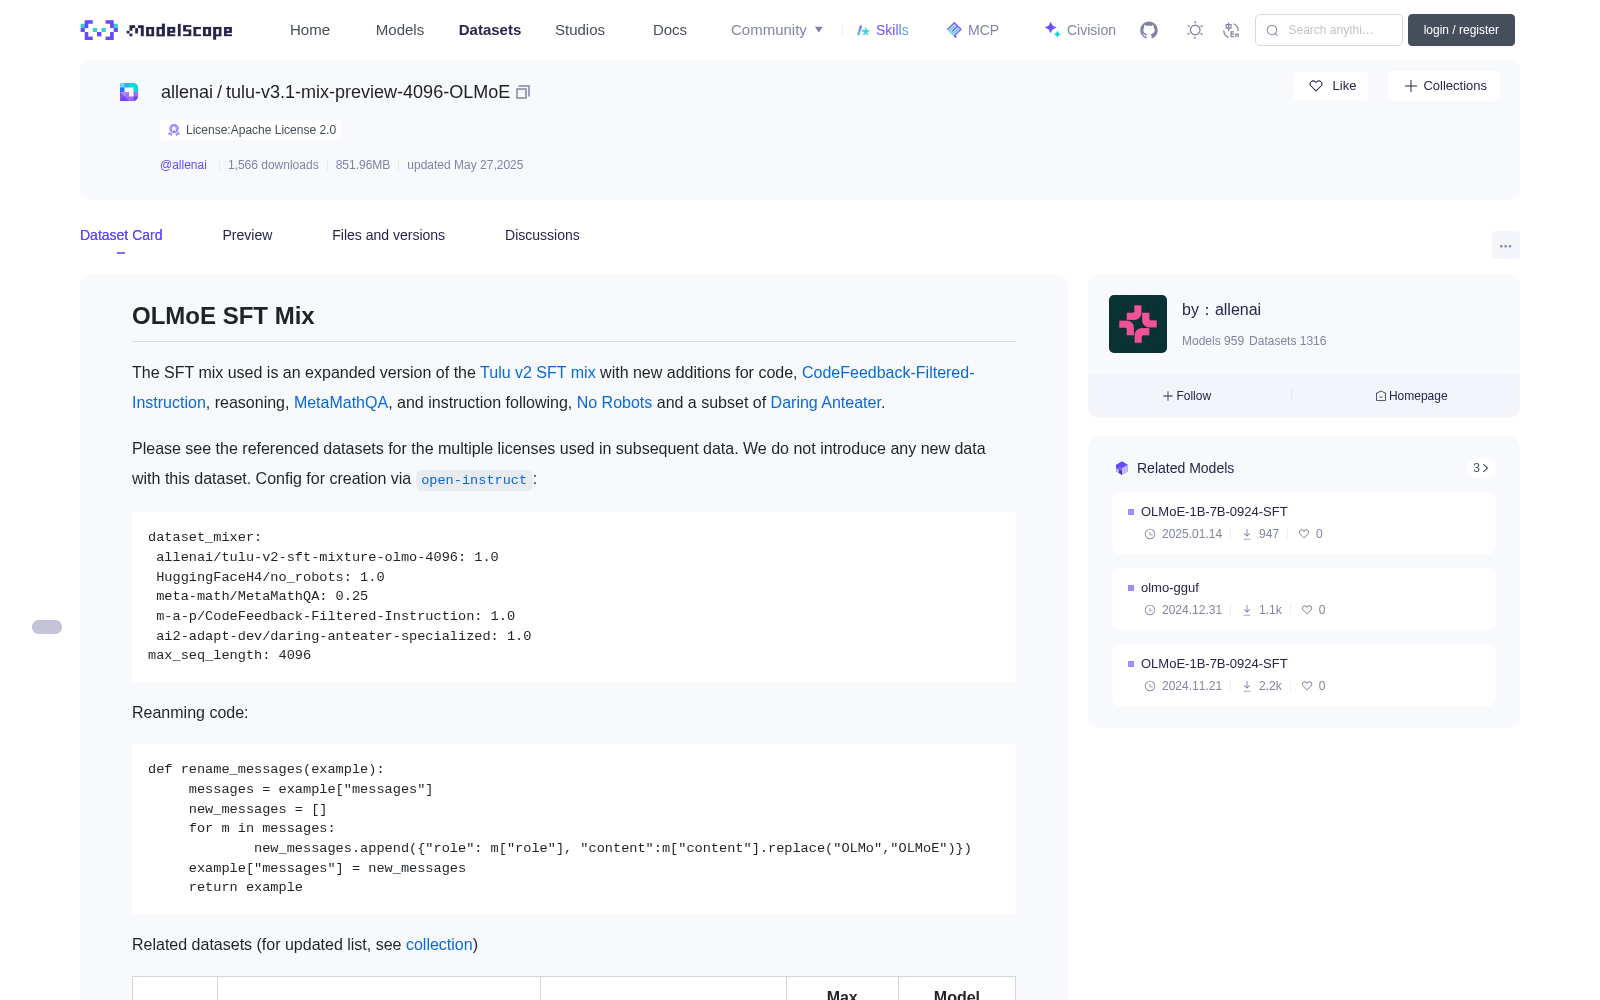
Task: Click the @allenai author link
Action: (183, 165)
